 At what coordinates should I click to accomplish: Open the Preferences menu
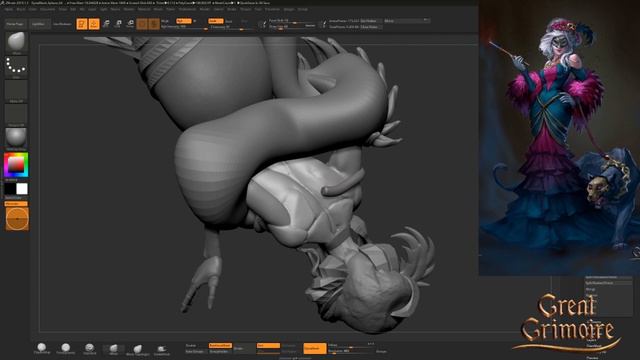coord(187,9)
